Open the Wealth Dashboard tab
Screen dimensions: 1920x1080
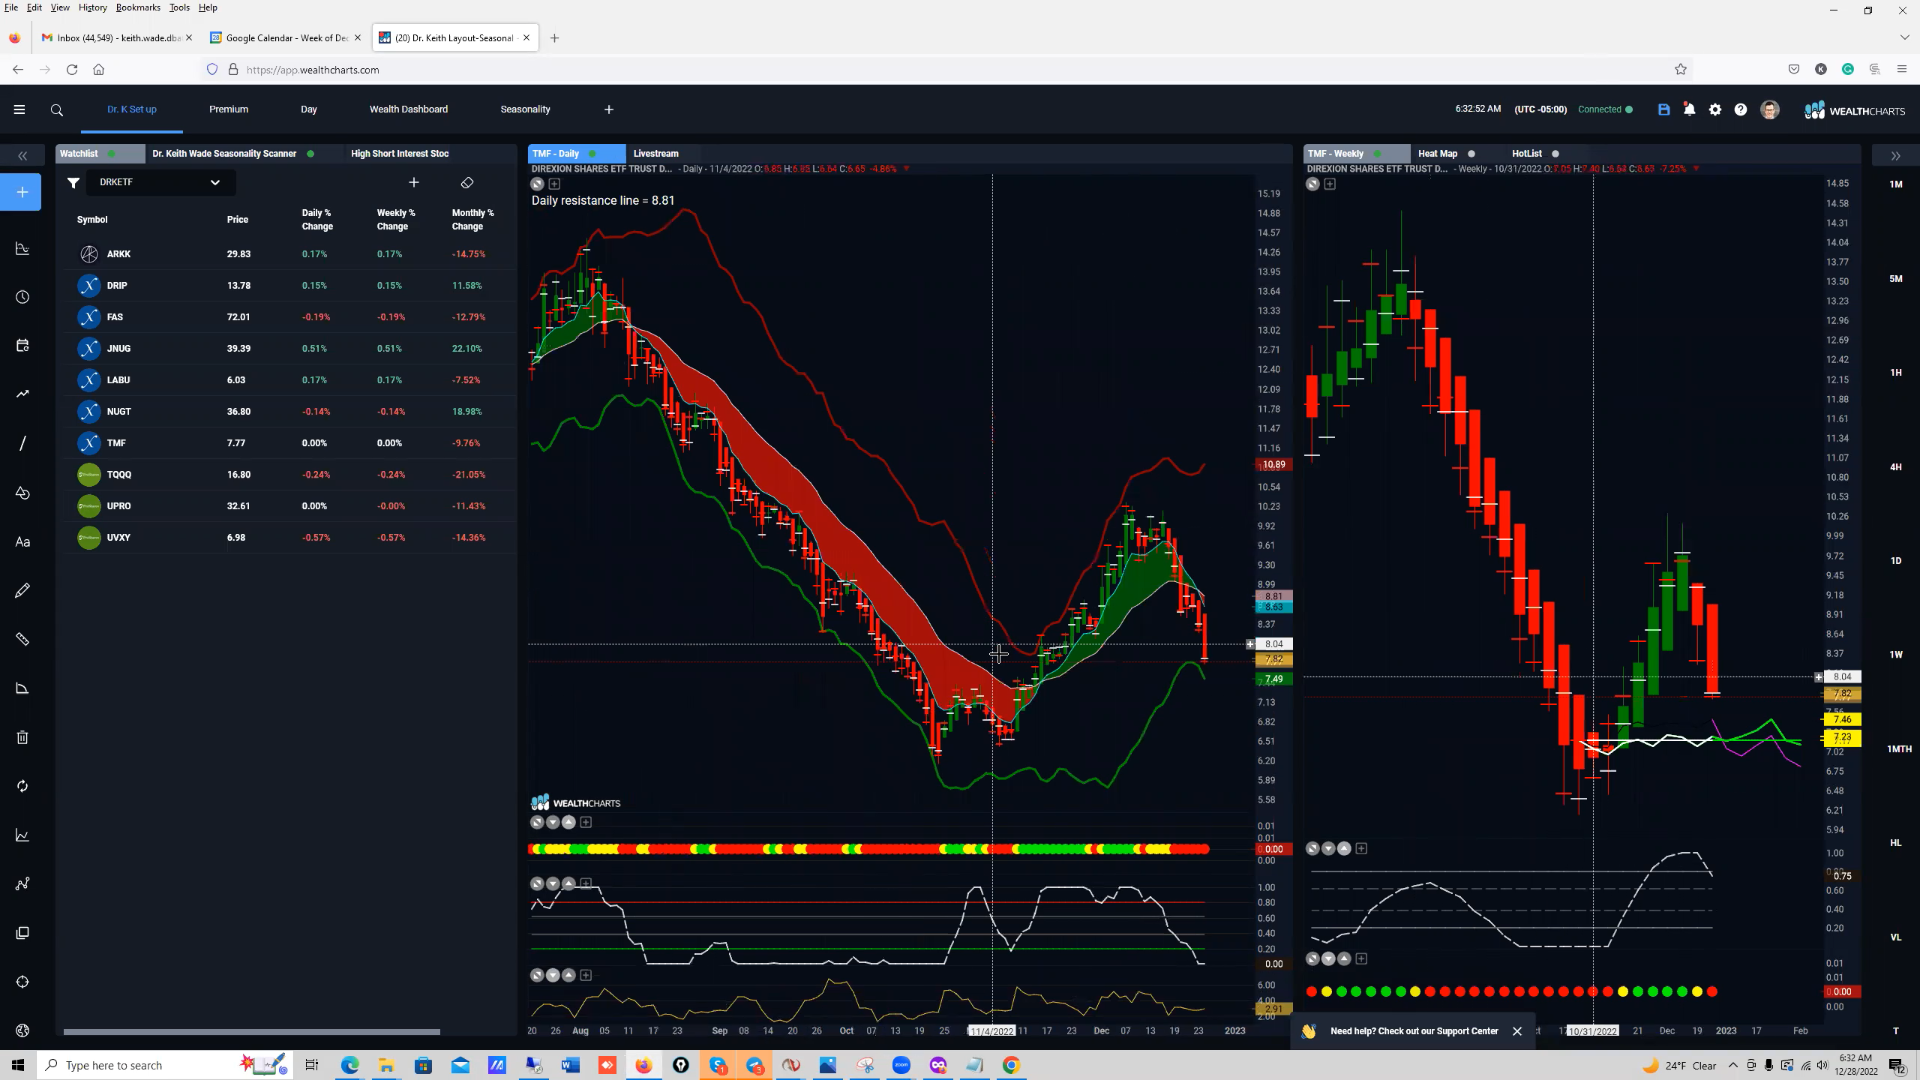coord(408,110)
